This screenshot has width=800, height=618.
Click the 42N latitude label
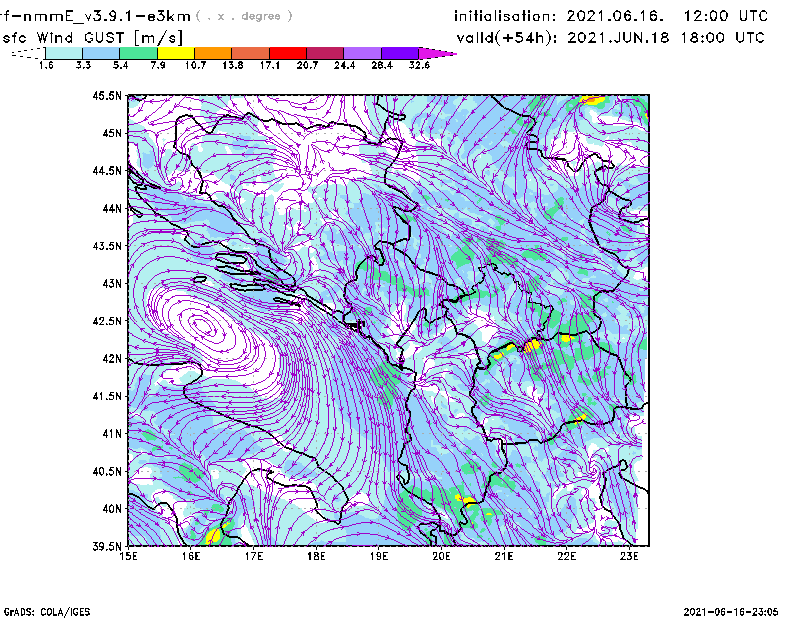point(112,359)
